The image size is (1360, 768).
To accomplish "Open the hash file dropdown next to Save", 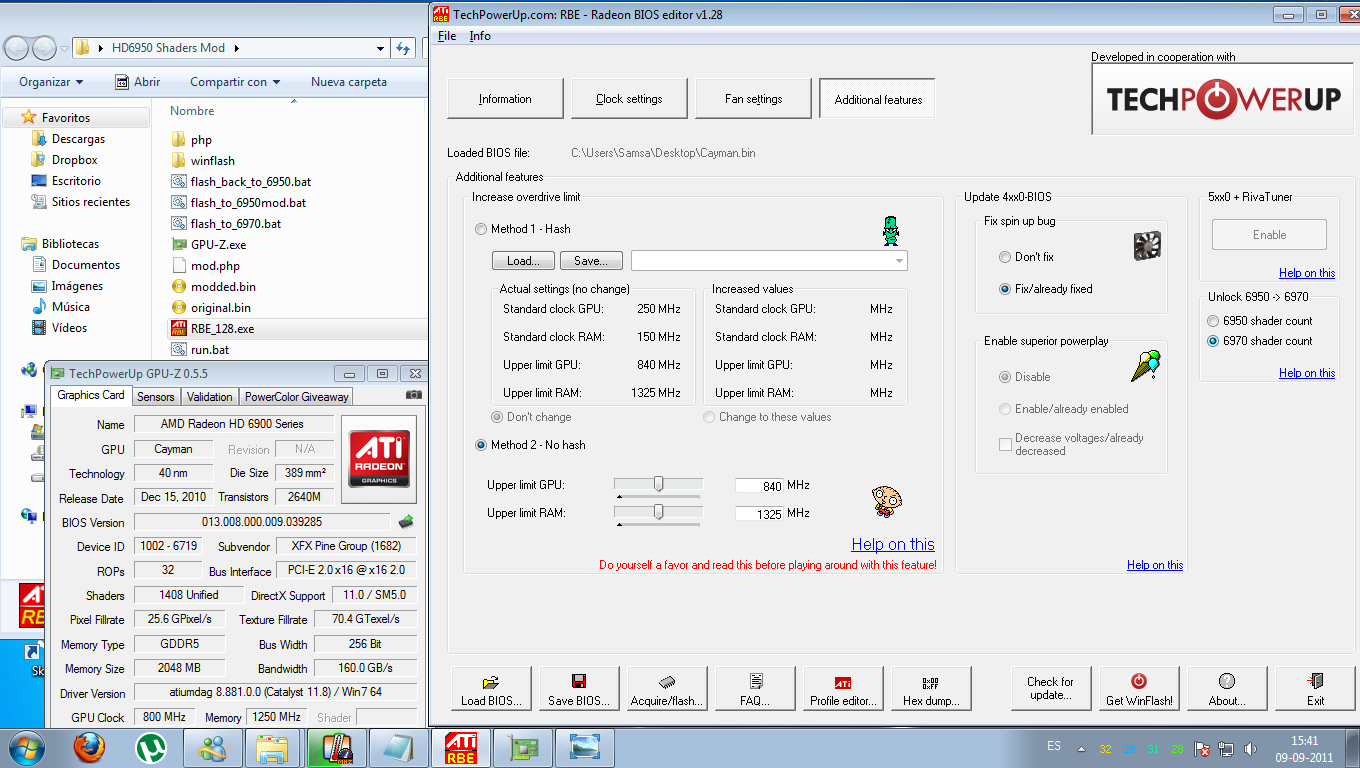I will (900, 261).
